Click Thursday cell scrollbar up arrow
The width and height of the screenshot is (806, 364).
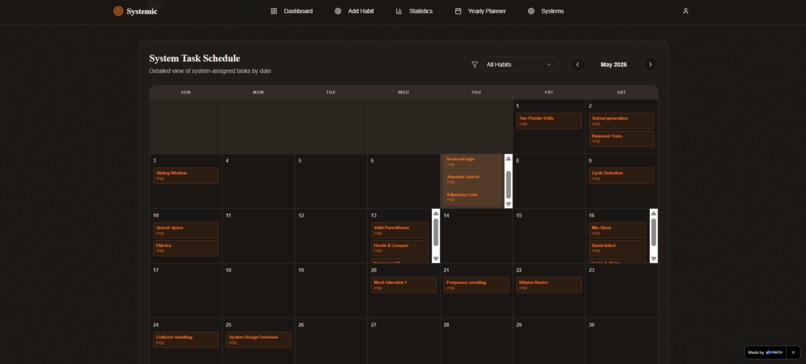(x=508, y=158)
